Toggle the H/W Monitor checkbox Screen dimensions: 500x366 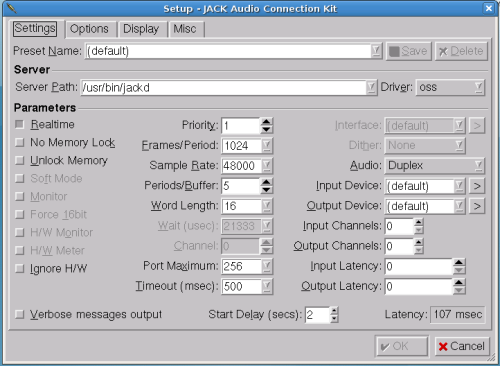[20, 232]
